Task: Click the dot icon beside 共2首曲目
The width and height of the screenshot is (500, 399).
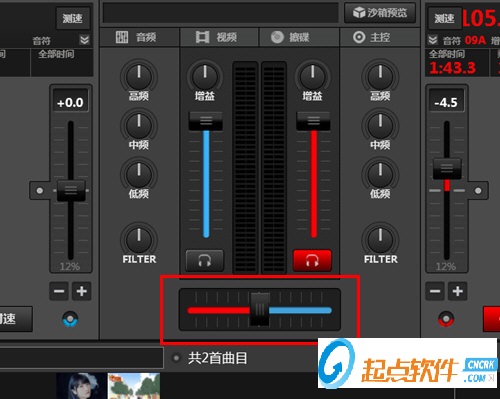Action: point(176,358)
